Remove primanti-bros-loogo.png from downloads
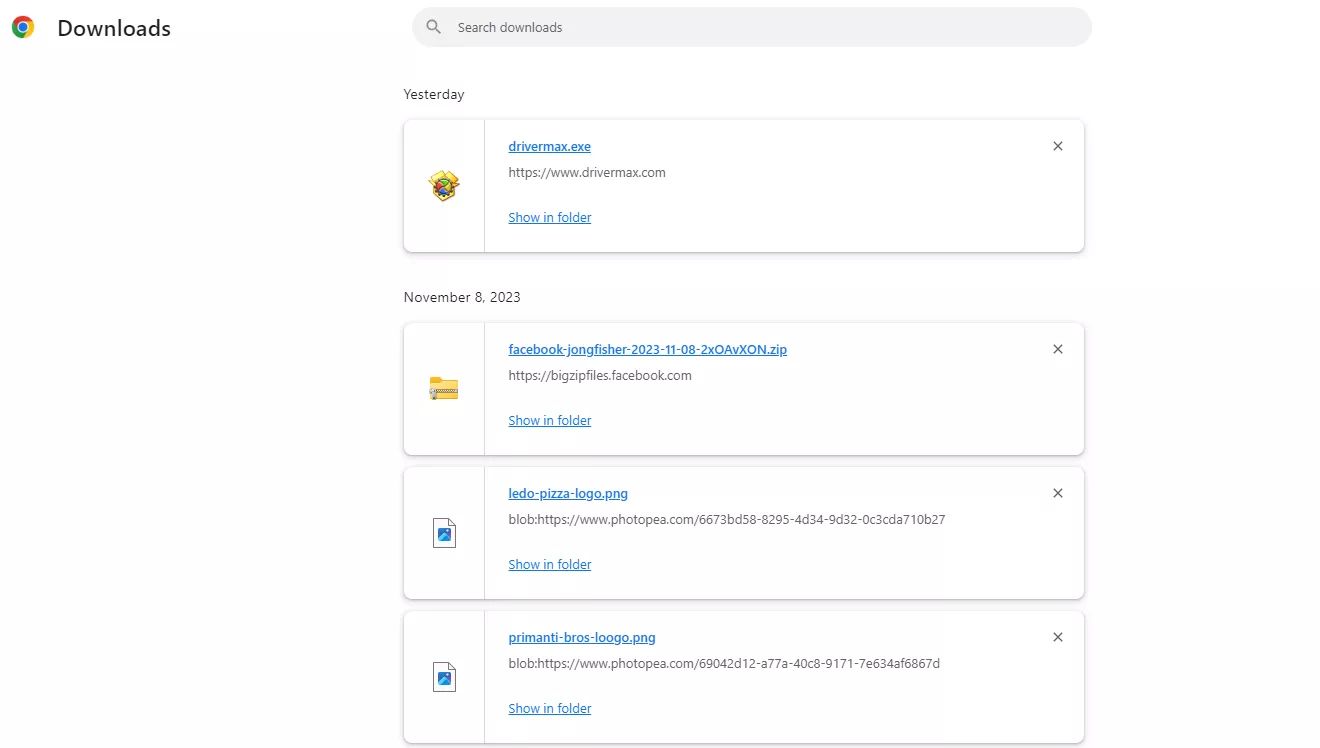1320x748 pixels. [x=1058, y=637]
